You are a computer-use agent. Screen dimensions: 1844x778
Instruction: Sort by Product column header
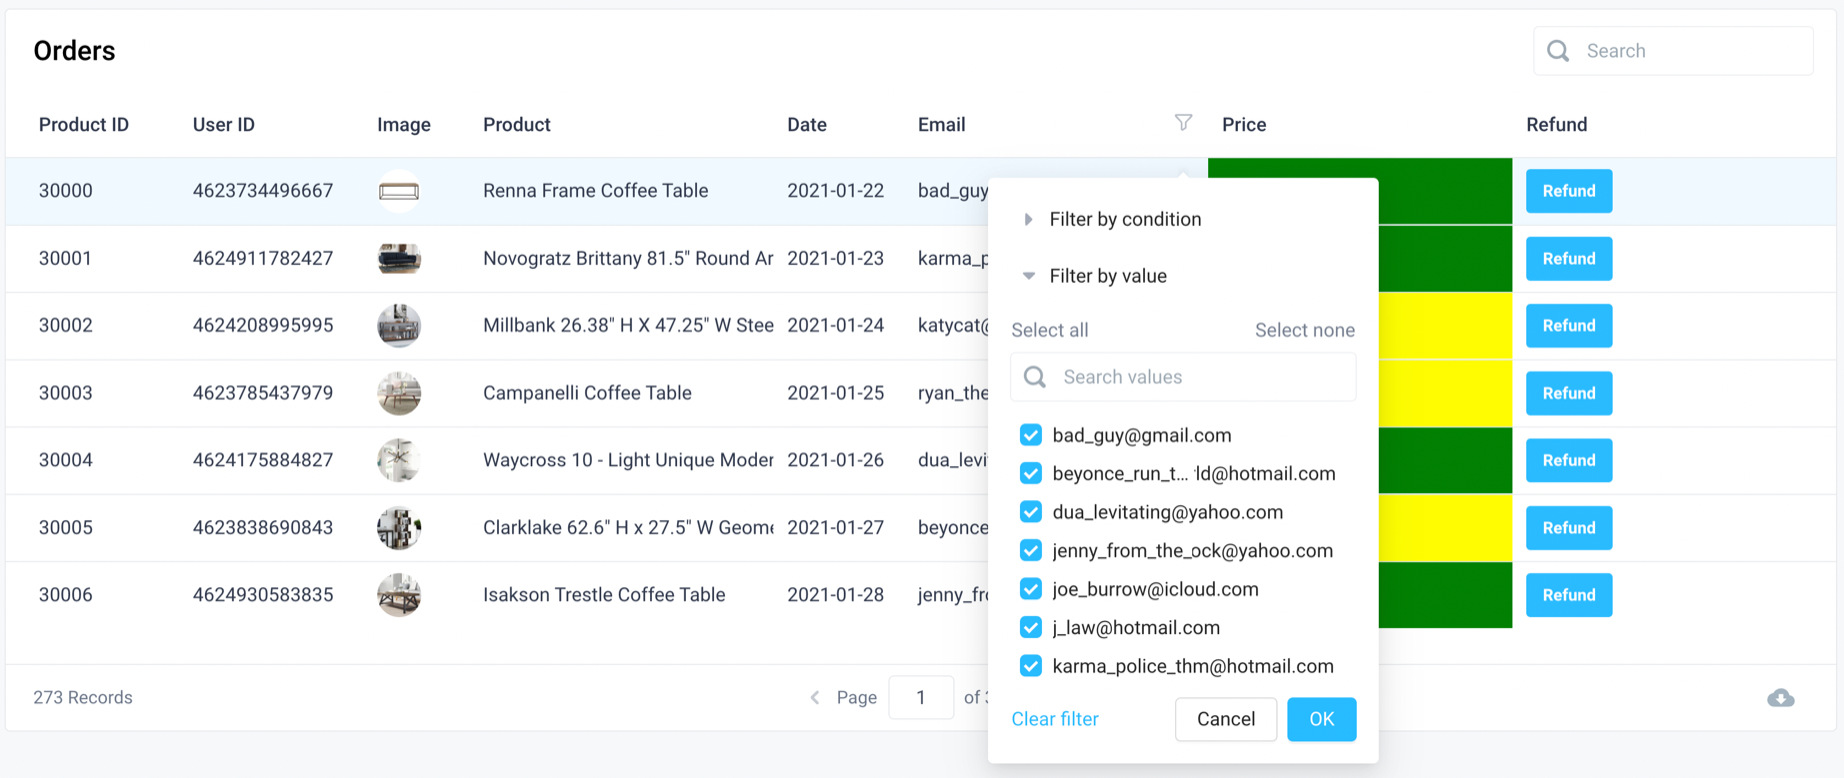coord(517,125)
